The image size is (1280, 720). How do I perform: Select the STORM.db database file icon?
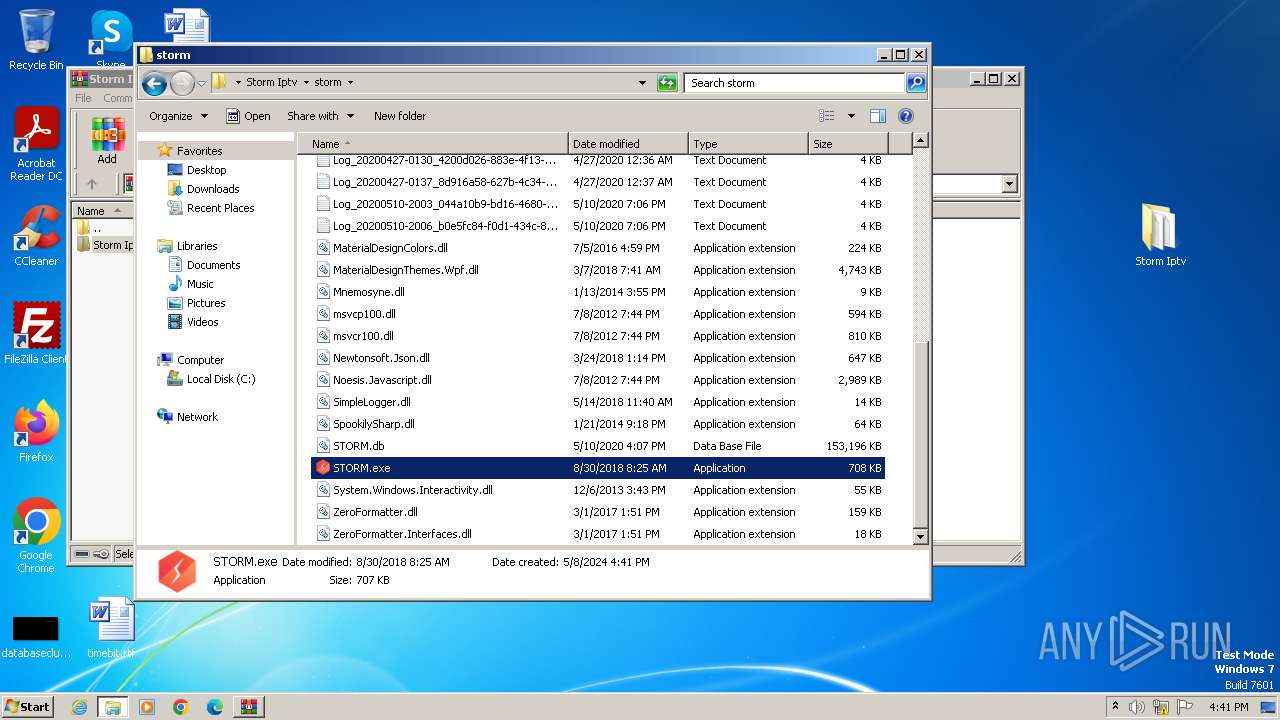[x=323, y=446]
